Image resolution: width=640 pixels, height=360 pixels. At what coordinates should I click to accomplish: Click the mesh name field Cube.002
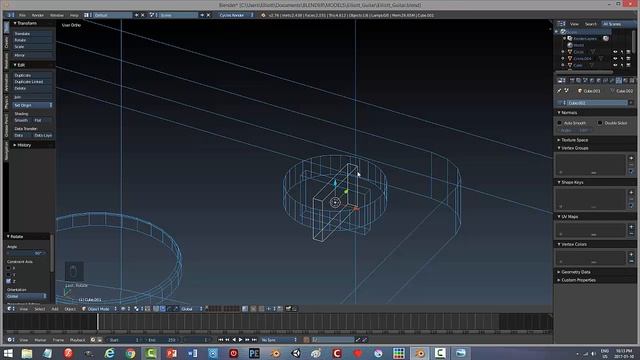point(597,103)
